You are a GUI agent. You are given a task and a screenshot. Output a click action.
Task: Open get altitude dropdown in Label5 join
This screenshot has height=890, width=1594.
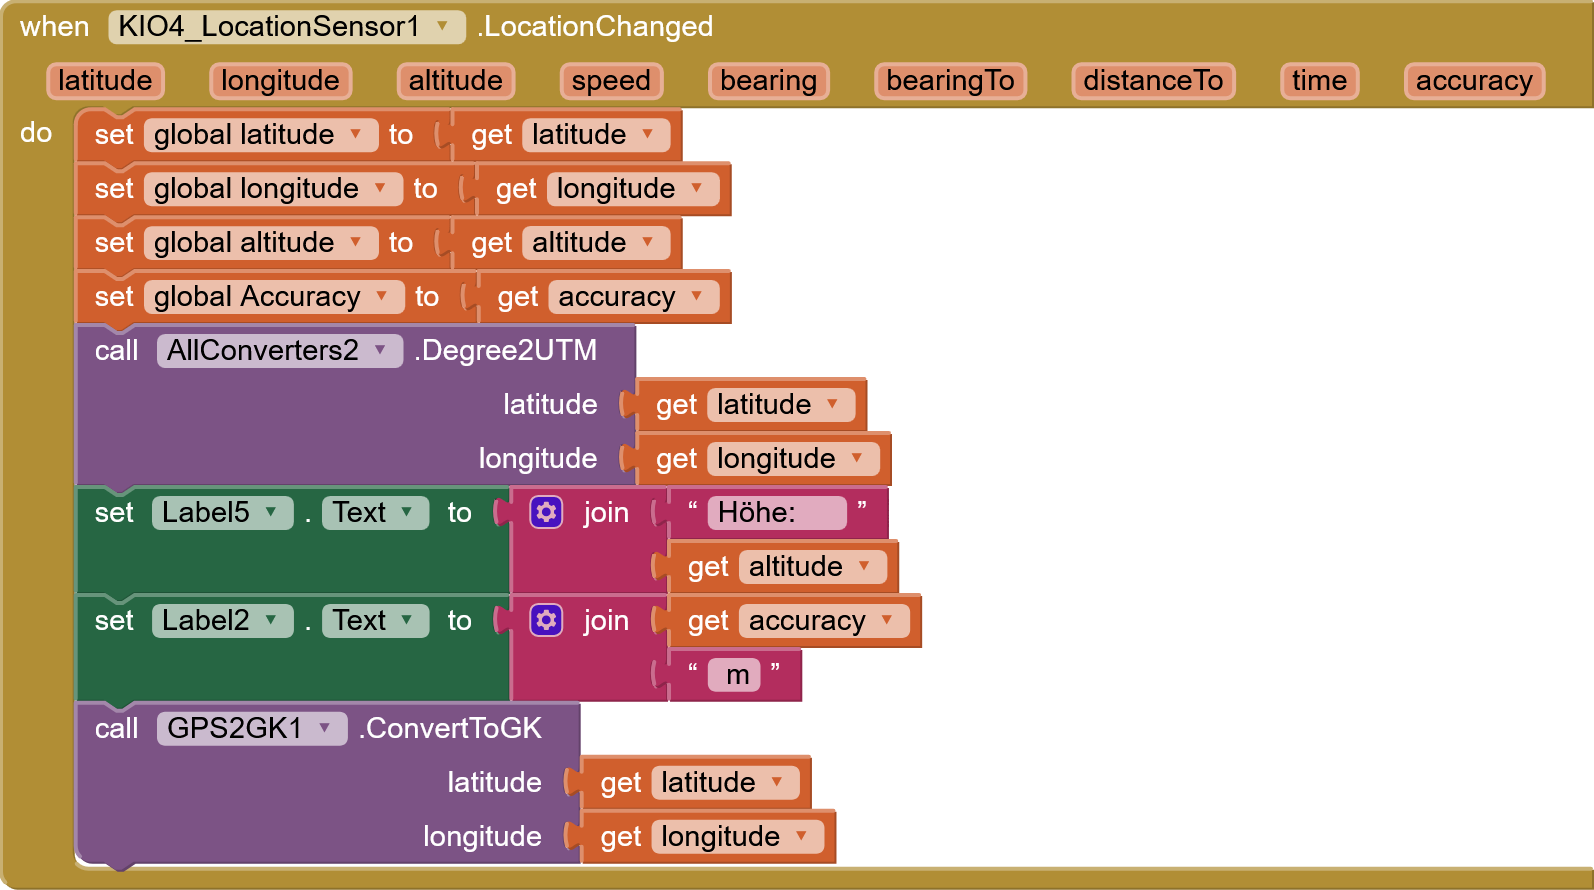864,567
